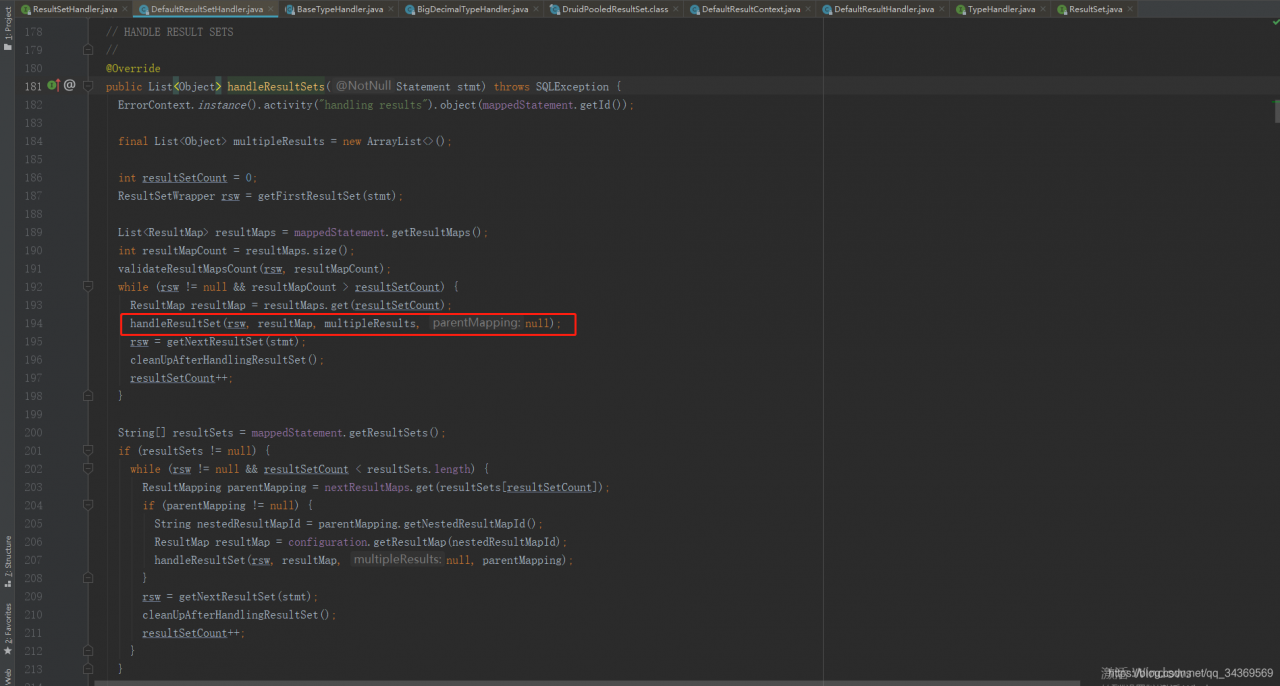Screen dimensions: 1280x686
Task: Click the @Override annotation
Action: coord(133,69)
